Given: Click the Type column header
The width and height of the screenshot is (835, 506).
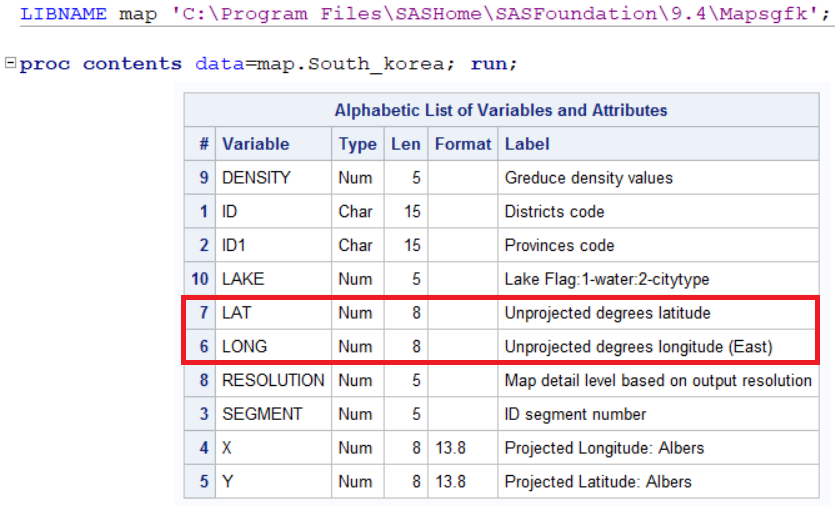Looking at the screenshot, I should click(357, 144).
